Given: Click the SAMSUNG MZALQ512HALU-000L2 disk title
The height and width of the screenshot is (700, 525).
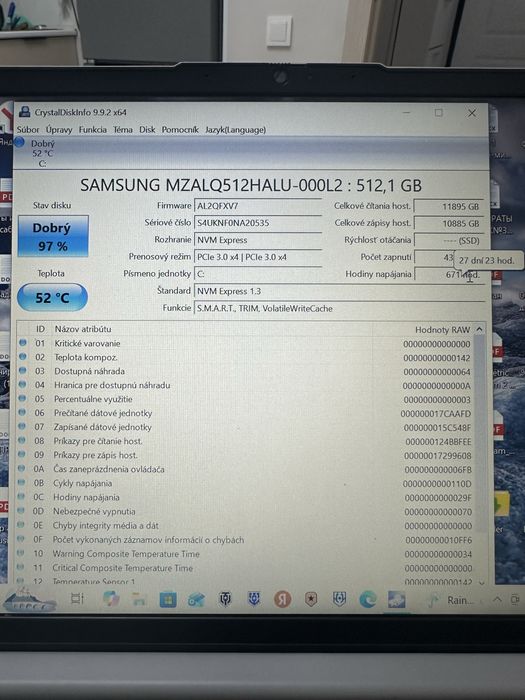Looking at the screenshot, I should pyautogui.click(x=251, y=185).
